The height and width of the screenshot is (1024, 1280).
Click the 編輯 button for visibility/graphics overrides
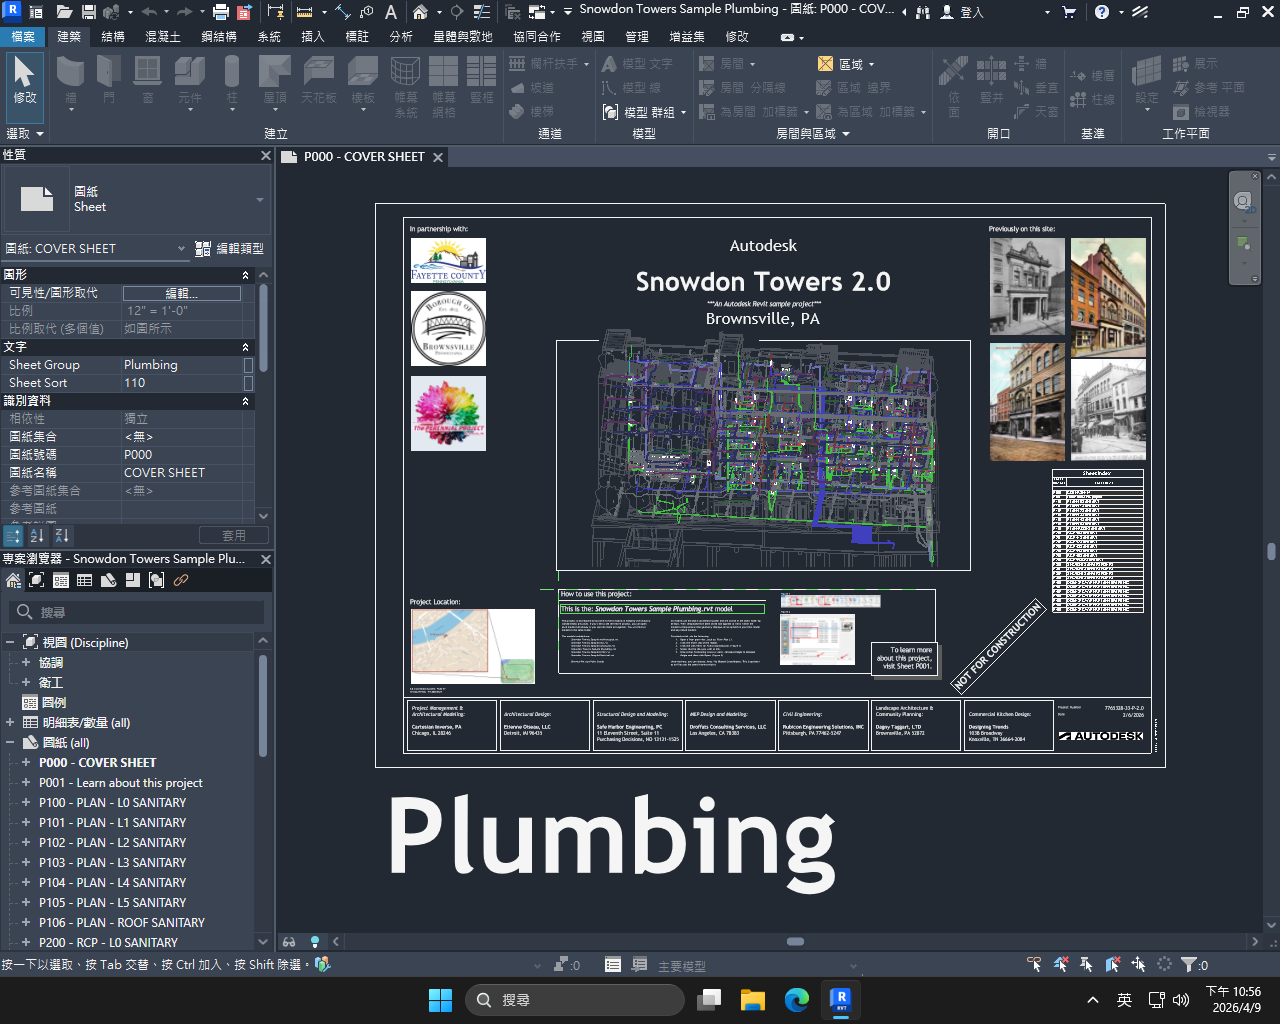pyautogui.click(x=181, y=293)
